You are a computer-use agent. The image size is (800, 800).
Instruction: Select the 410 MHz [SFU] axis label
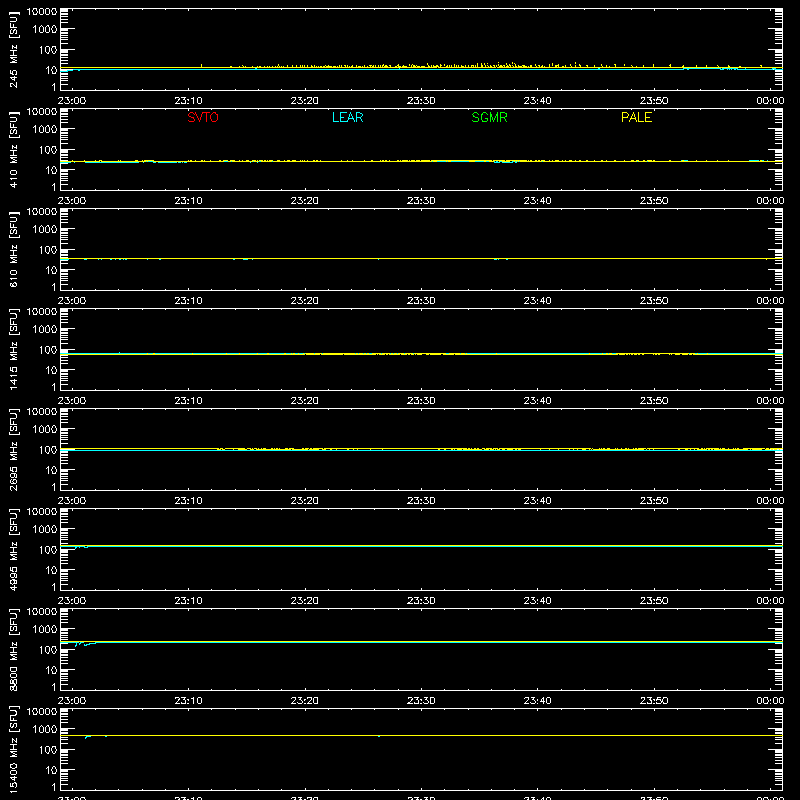click(13, 149)
